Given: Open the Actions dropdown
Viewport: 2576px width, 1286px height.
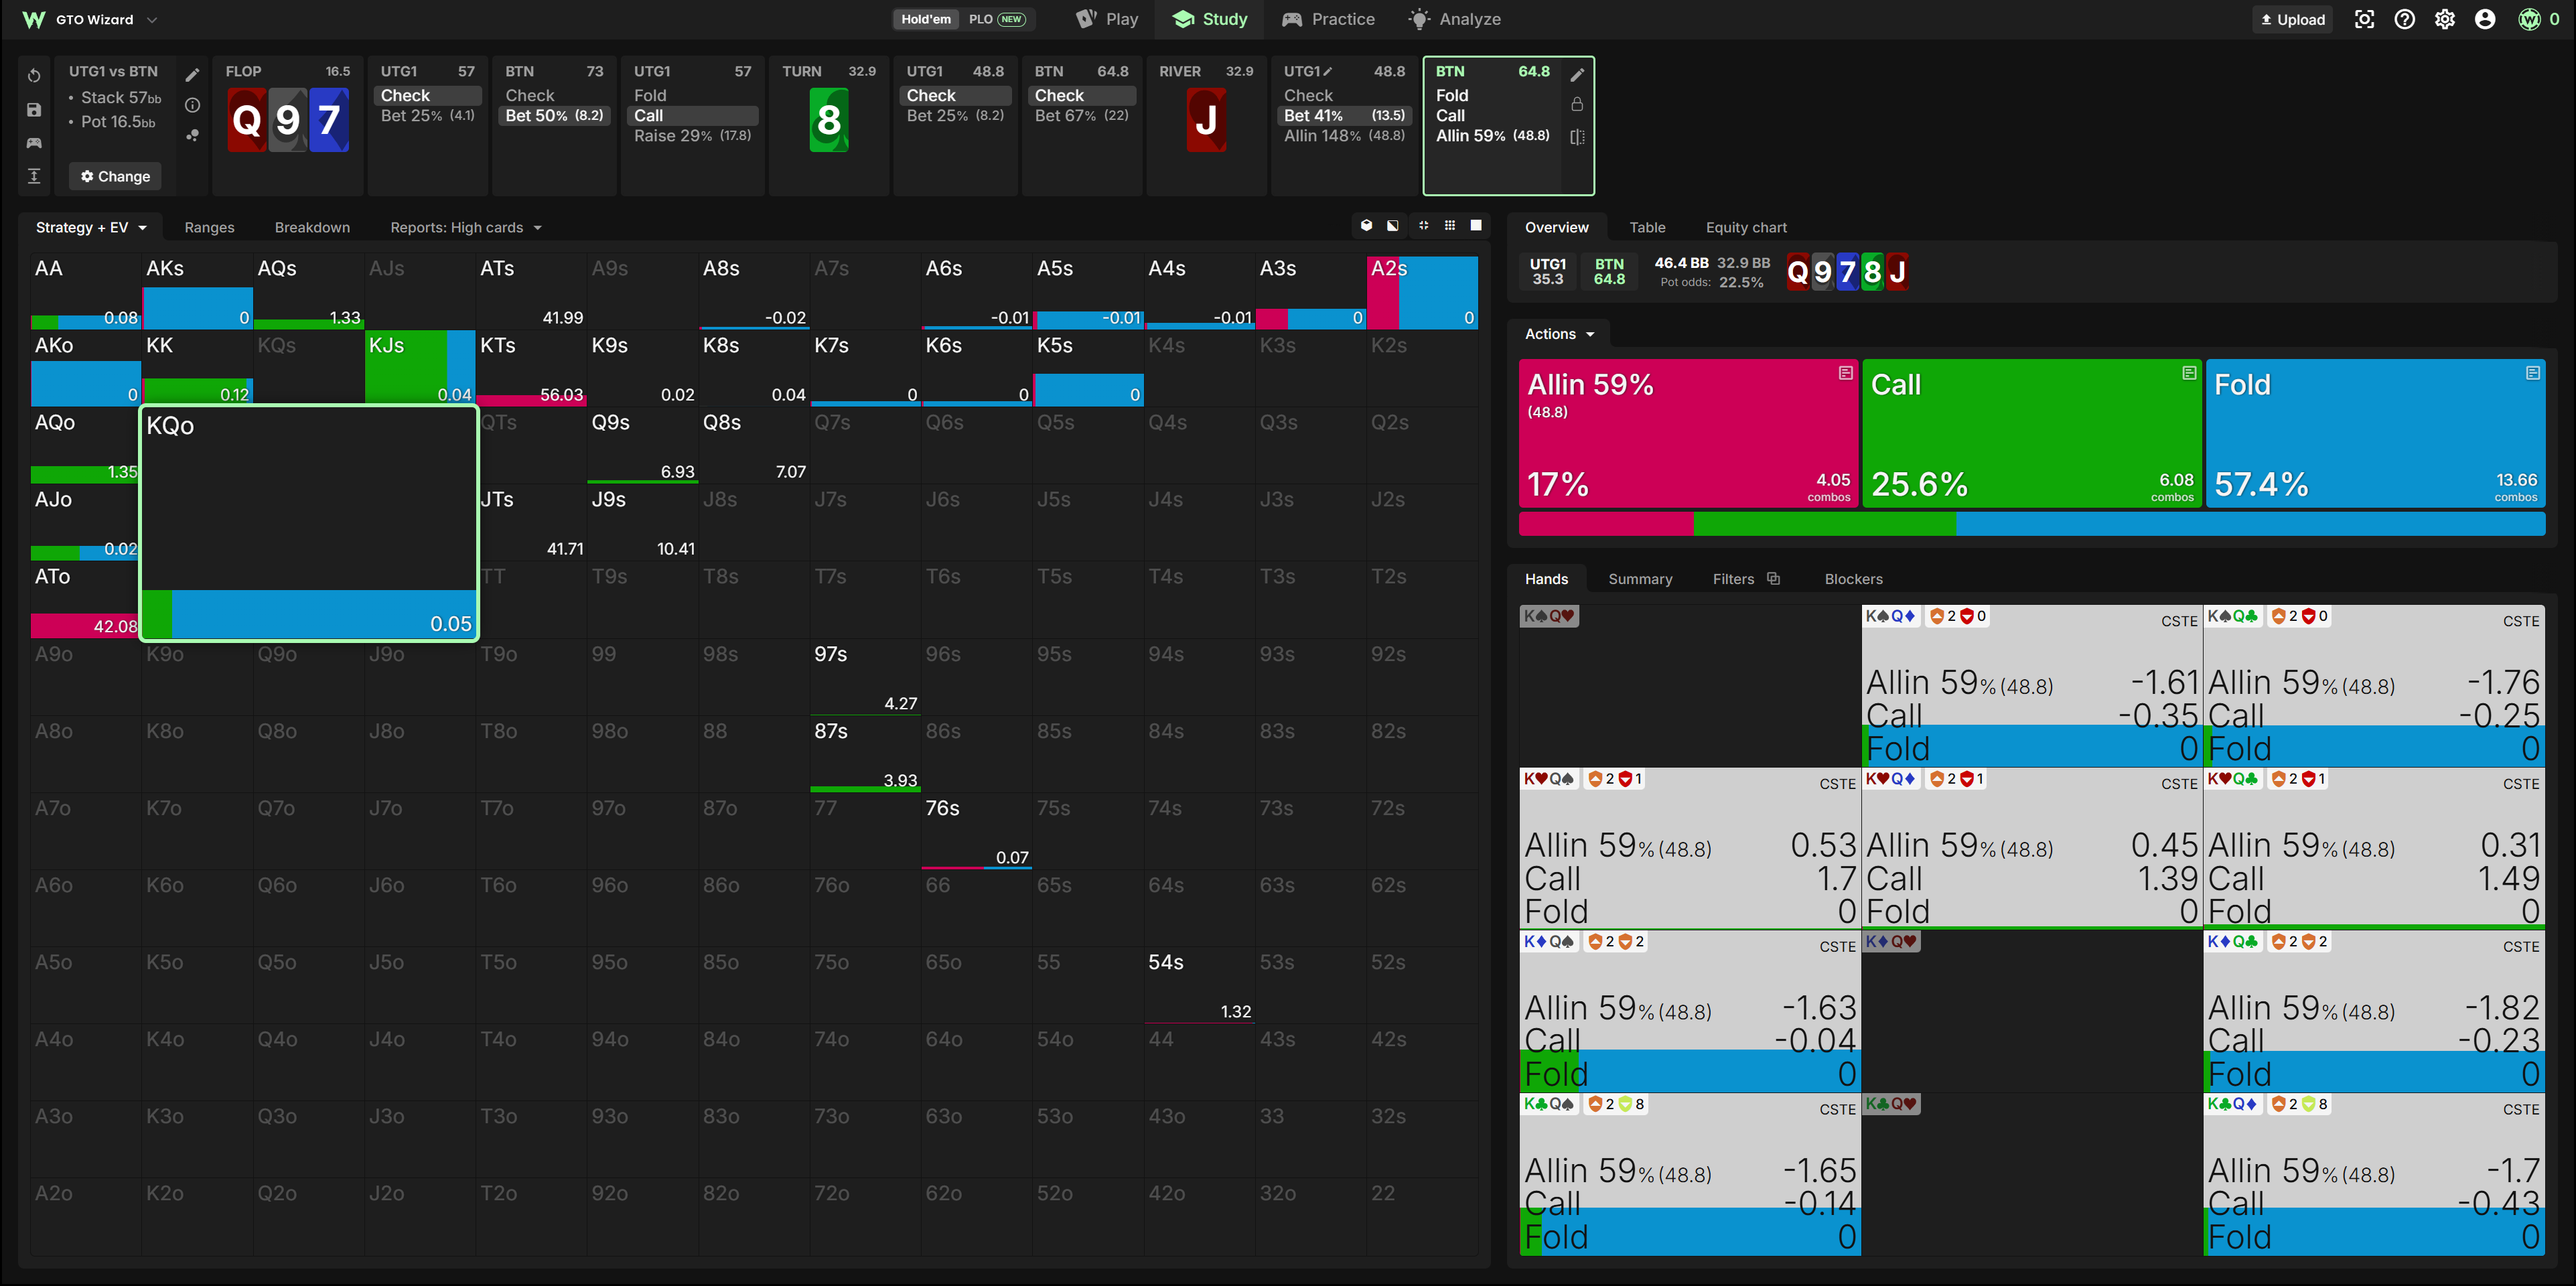Looking at the screenshot, I should (1559, 334).
